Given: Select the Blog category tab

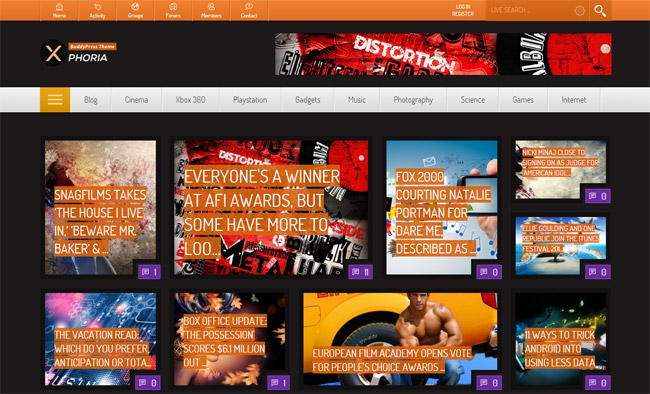Looking at the screenshot, I should pyautogui.click(x=90, y=100).
